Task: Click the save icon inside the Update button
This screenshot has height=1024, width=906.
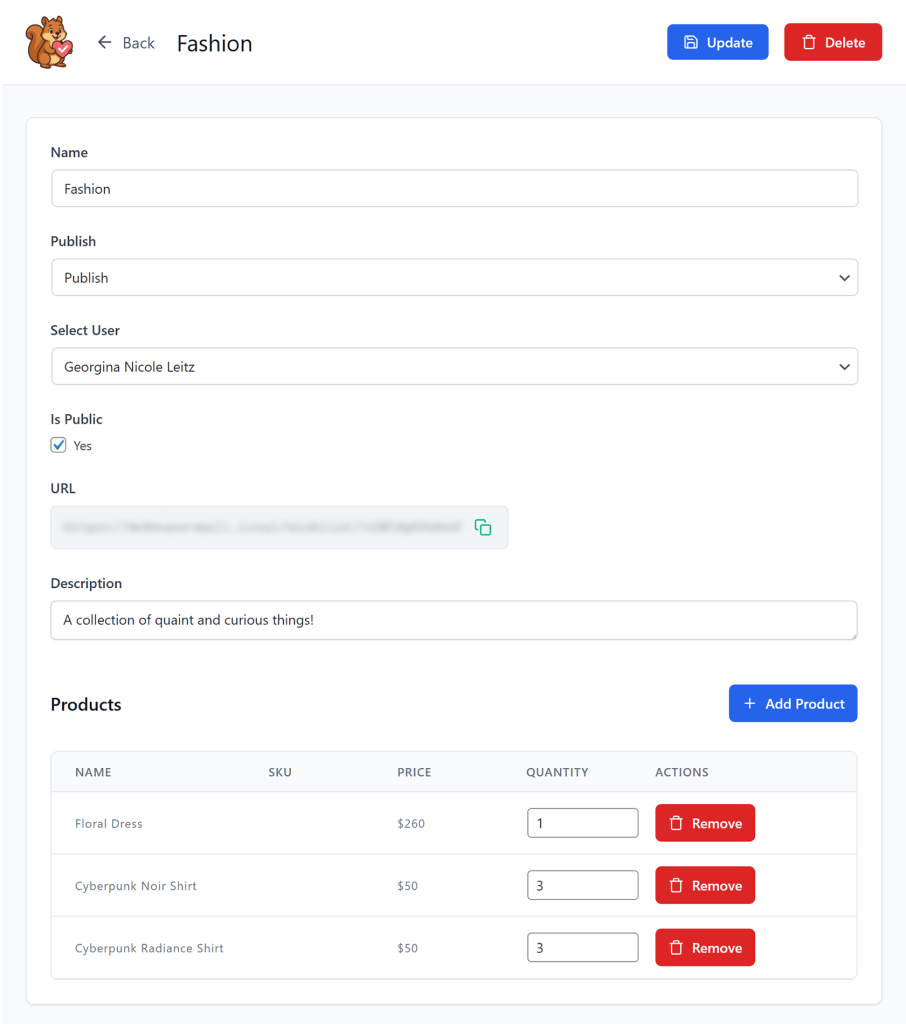Action: click(x=691, y=42)
